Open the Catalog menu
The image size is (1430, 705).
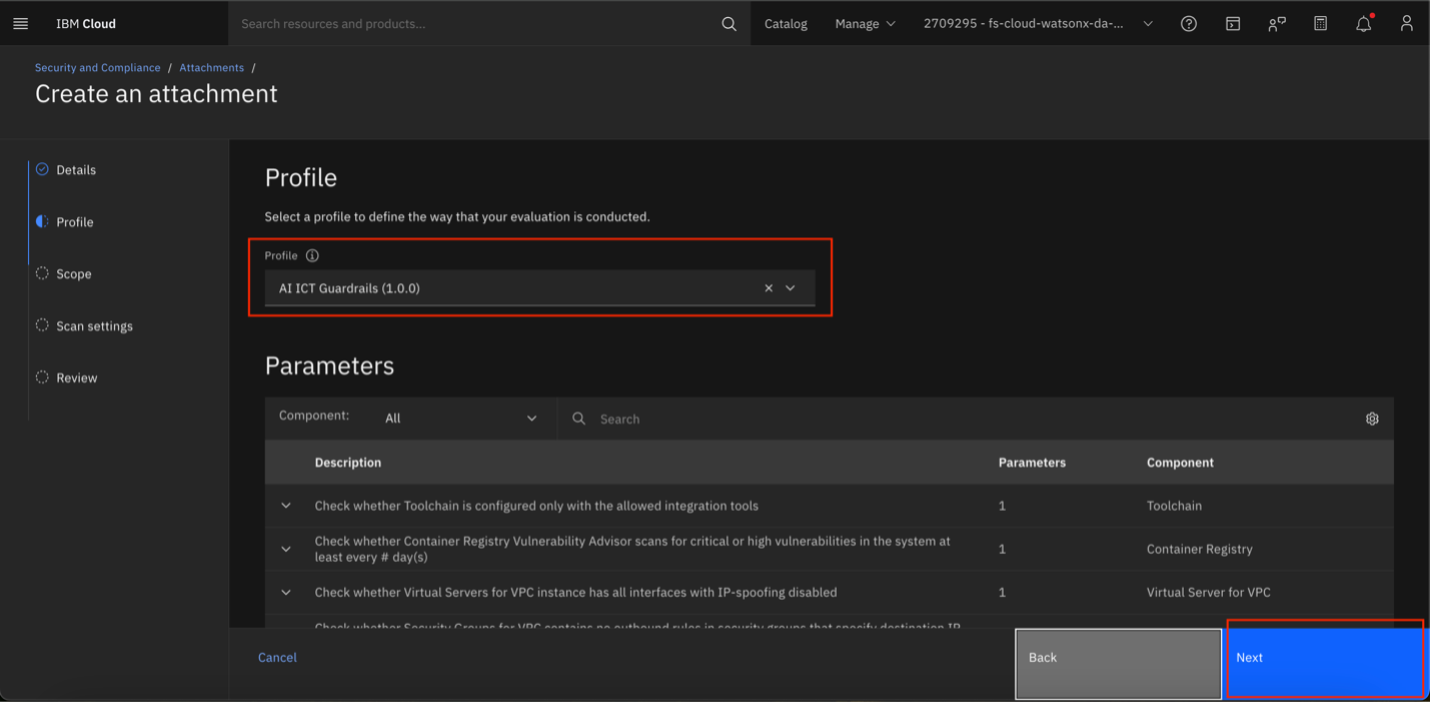[785, 23]
